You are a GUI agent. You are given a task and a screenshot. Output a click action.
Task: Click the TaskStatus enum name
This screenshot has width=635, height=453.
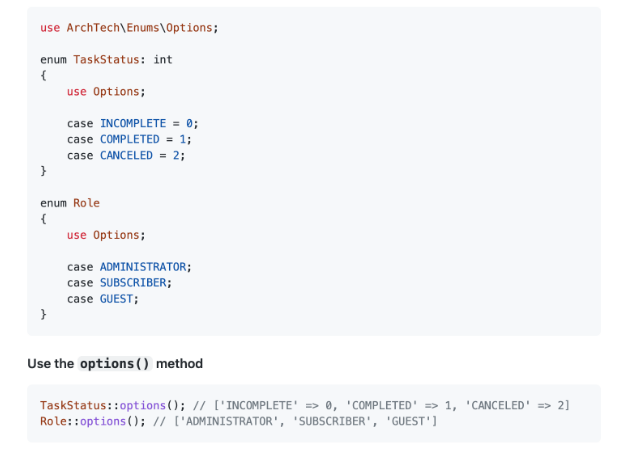[x=106, y=60]
